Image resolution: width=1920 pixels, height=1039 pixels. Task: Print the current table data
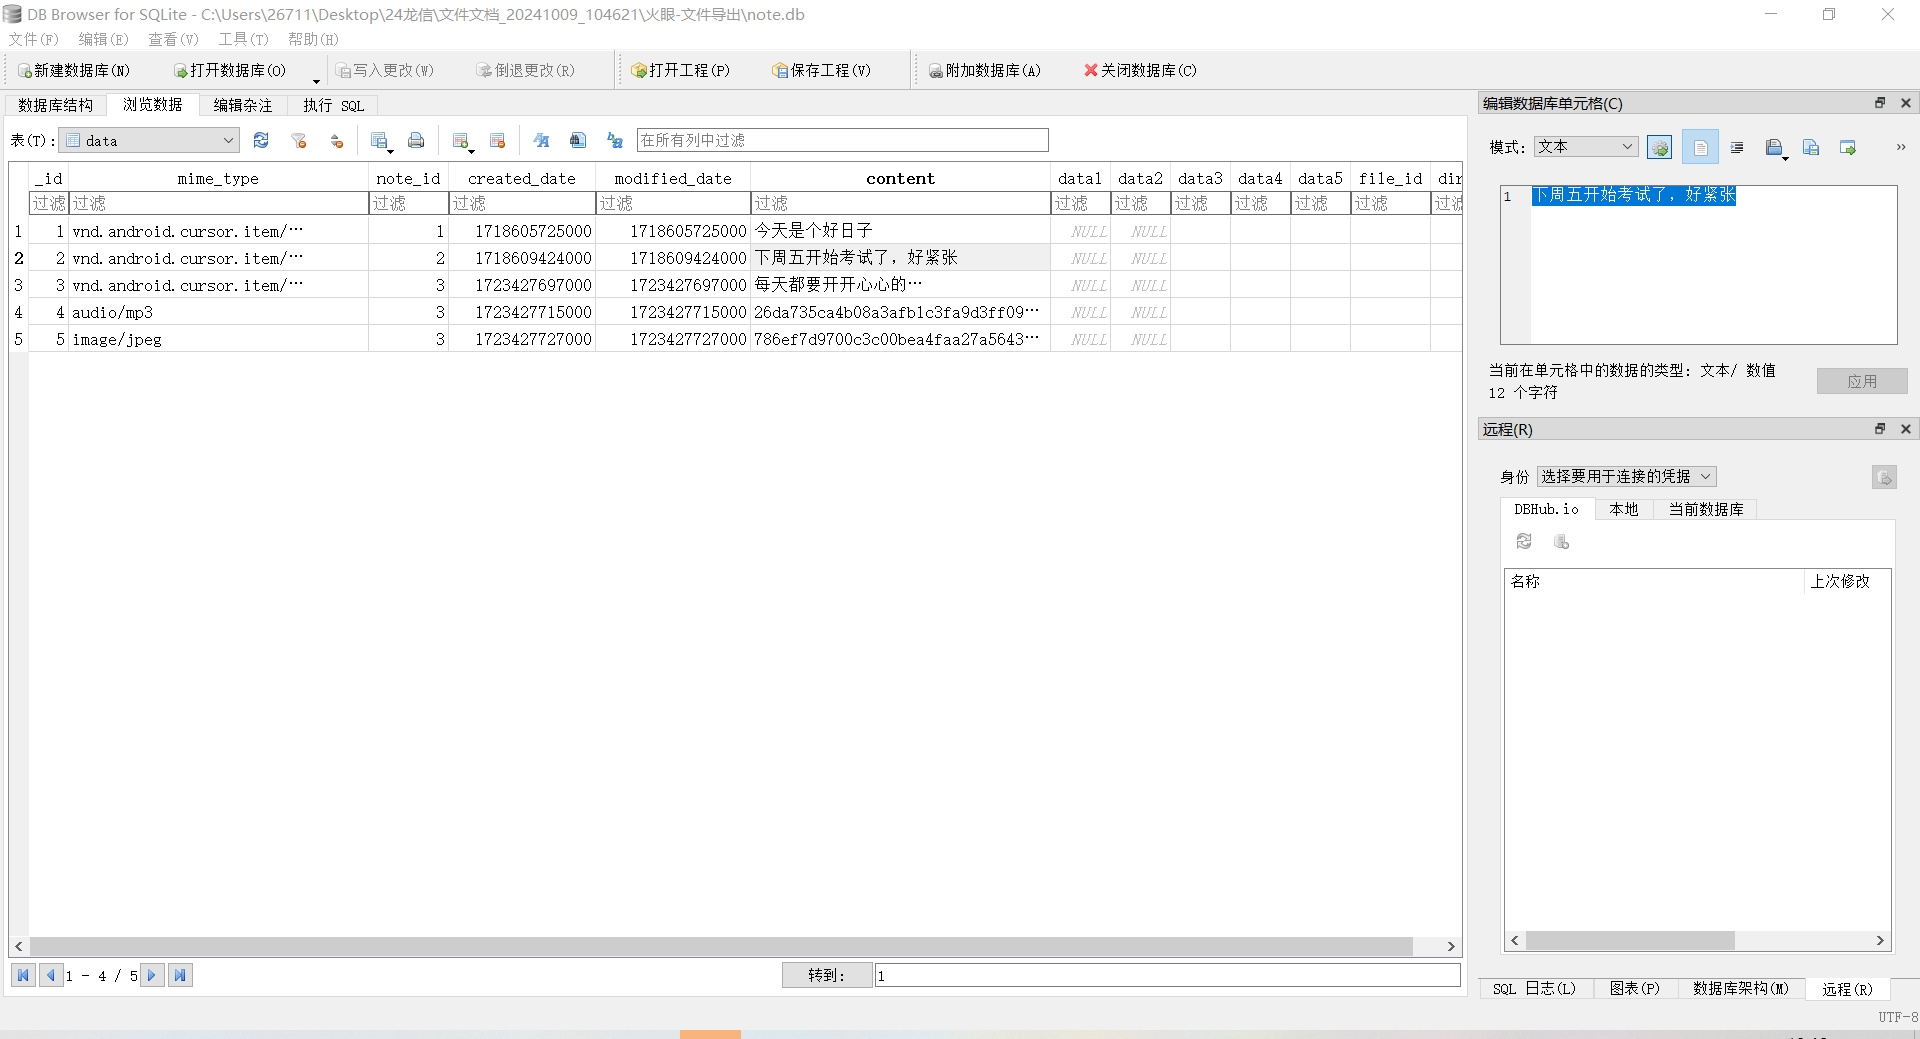click(416, 140)
